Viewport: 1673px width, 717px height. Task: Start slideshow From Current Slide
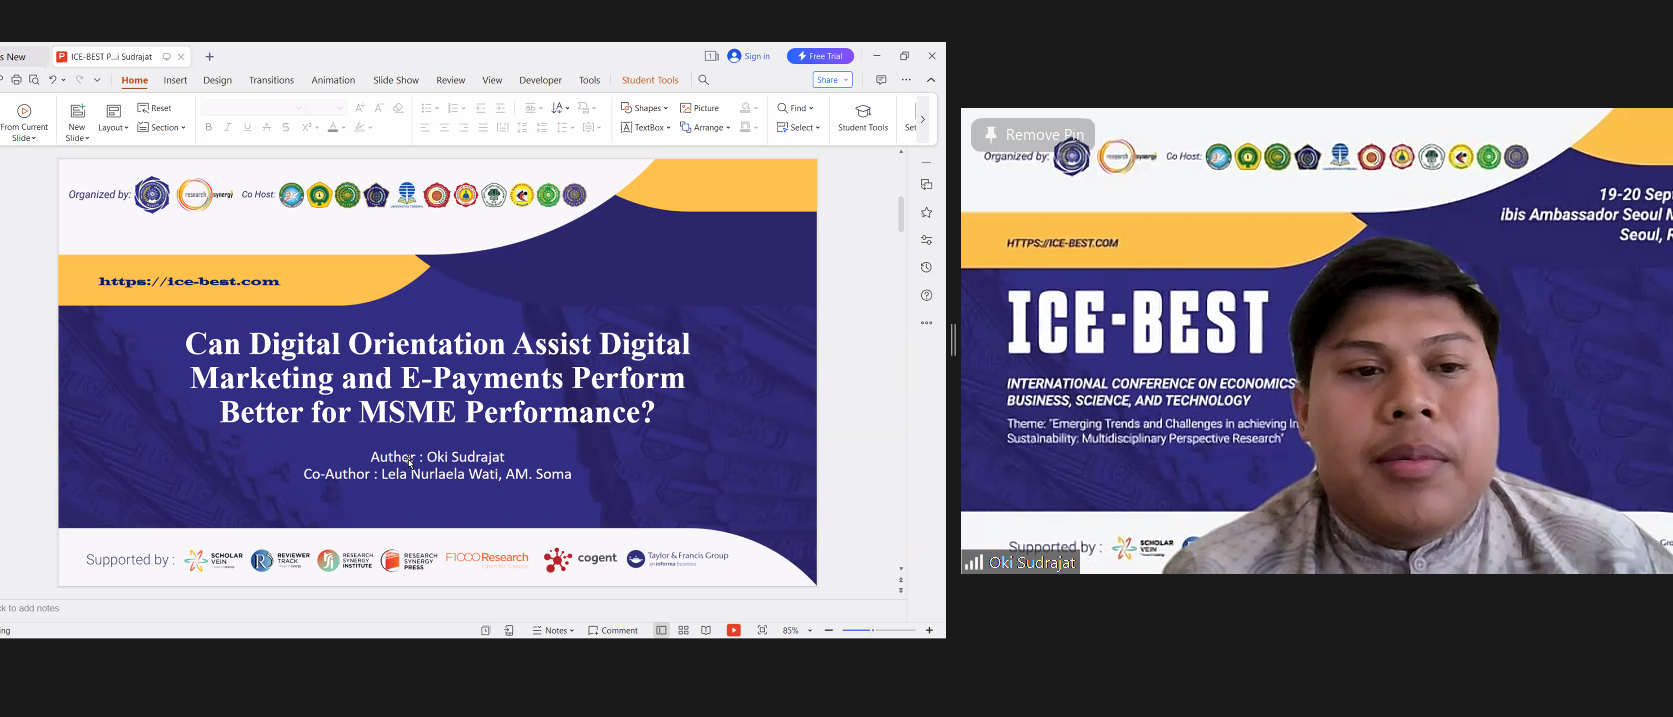[24, 121]
